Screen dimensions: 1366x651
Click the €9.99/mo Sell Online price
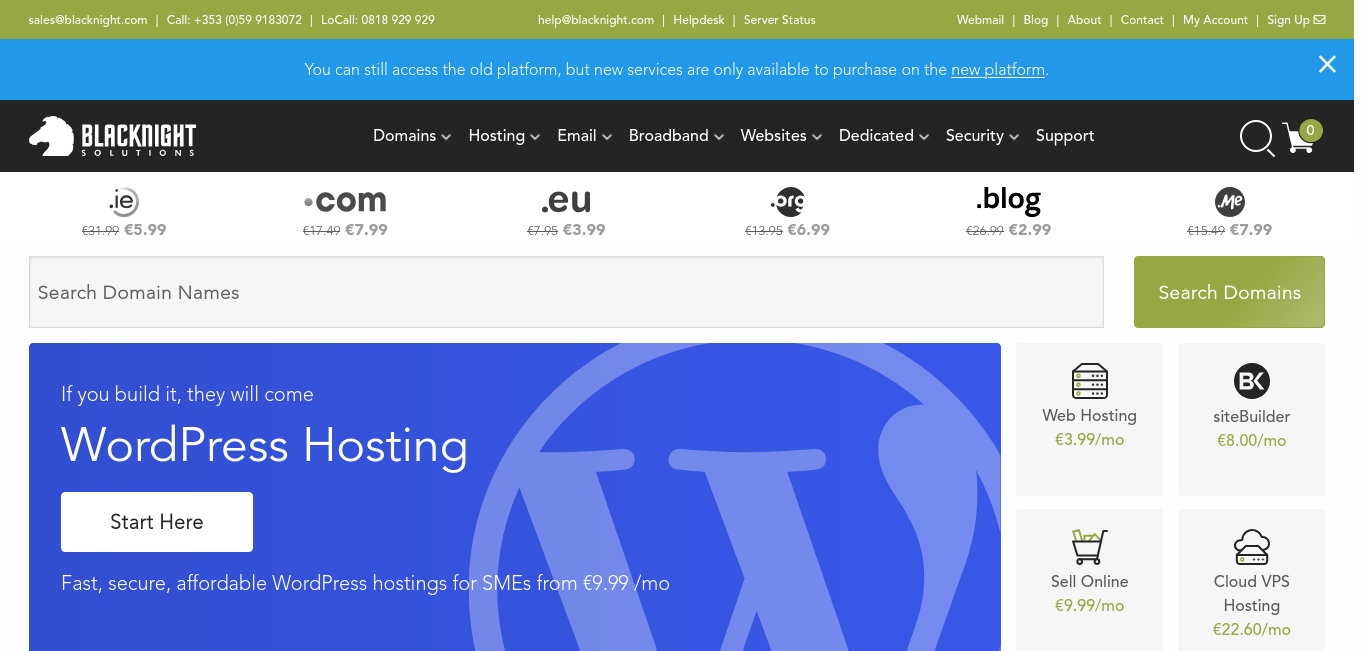[1089, 606]
